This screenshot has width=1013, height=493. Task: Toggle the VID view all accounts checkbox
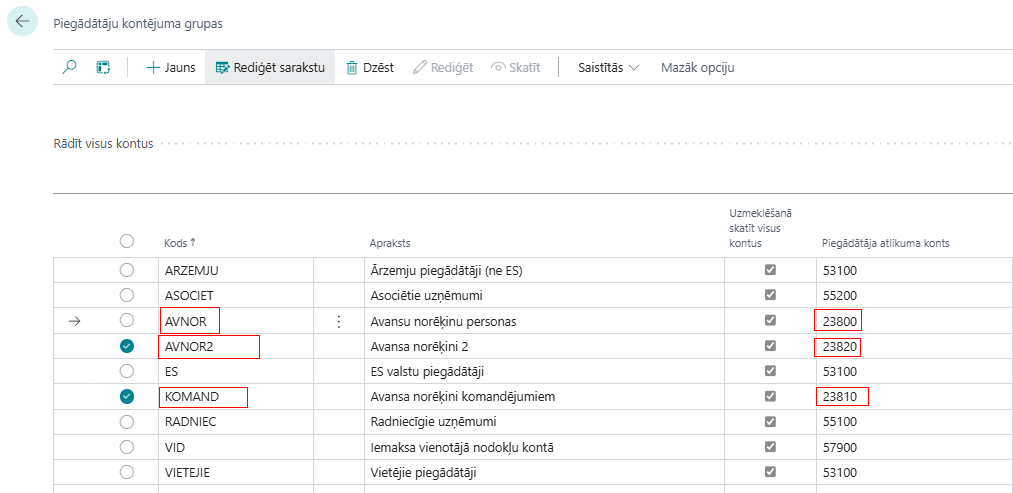click(769, 447)
